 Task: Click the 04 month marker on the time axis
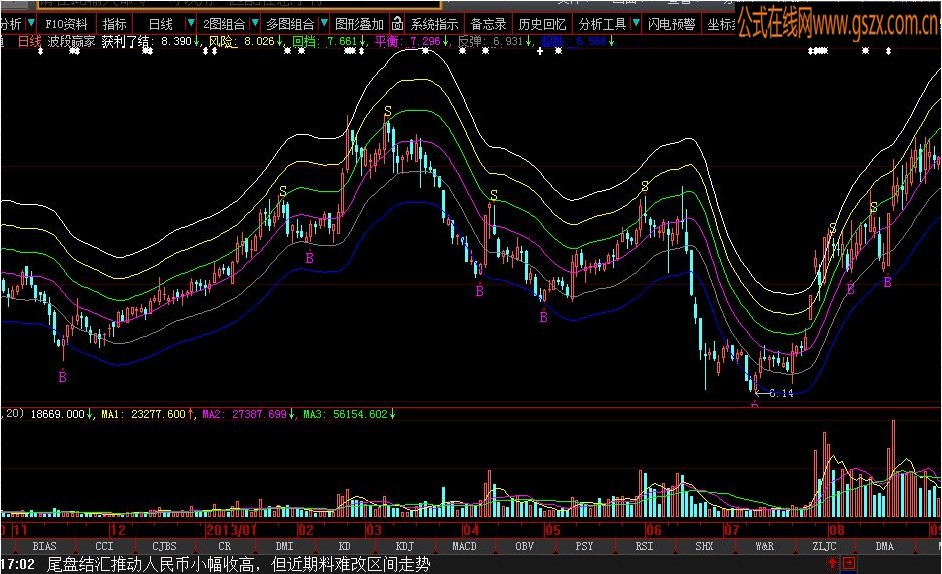tap(471, 530)
